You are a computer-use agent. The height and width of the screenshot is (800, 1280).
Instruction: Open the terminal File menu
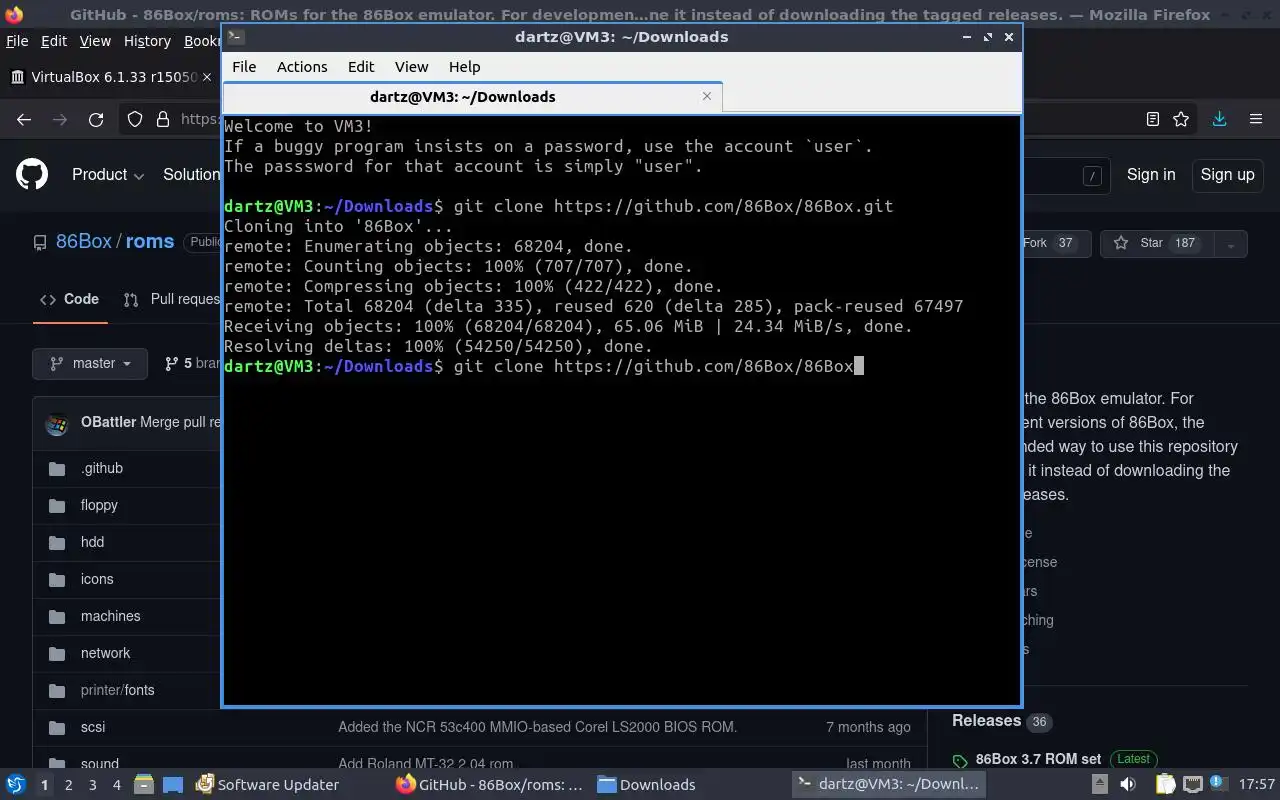coord(244,66)
